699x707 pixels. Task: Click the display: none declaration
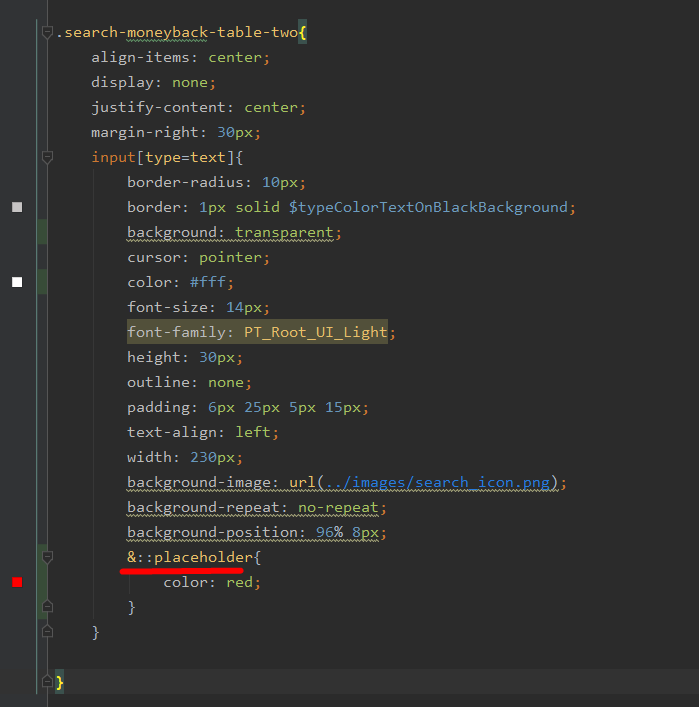153,83
